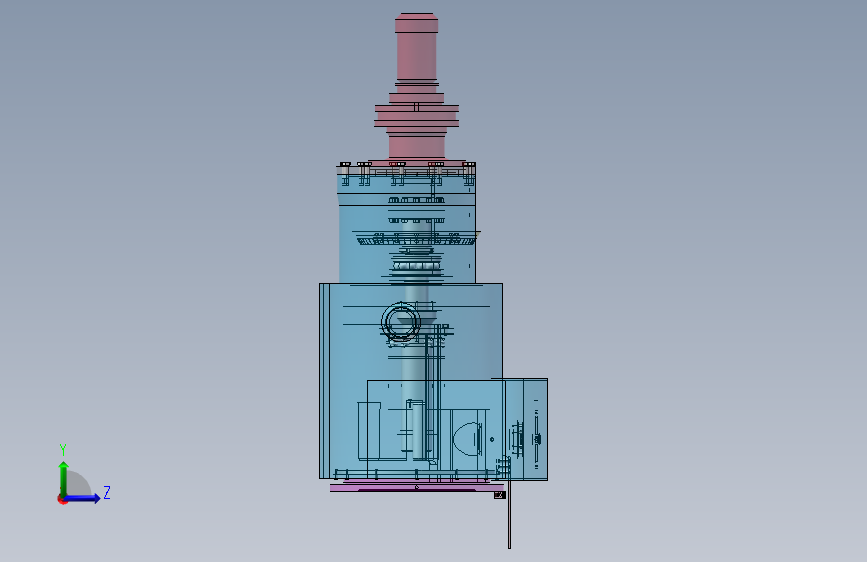The width and height of the screenshot is (867, 562).
Task: Click the red origin ball of the triad
Action: coord(62,499)
